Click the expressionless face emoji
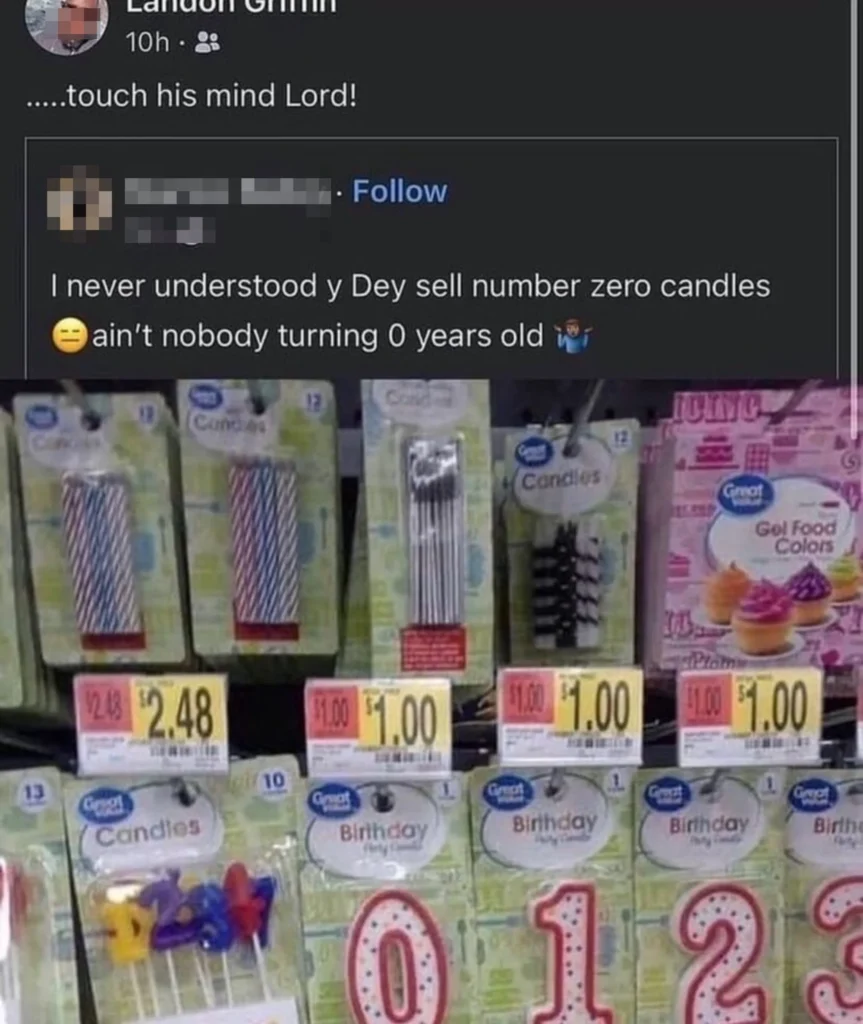 click(69, 336)
